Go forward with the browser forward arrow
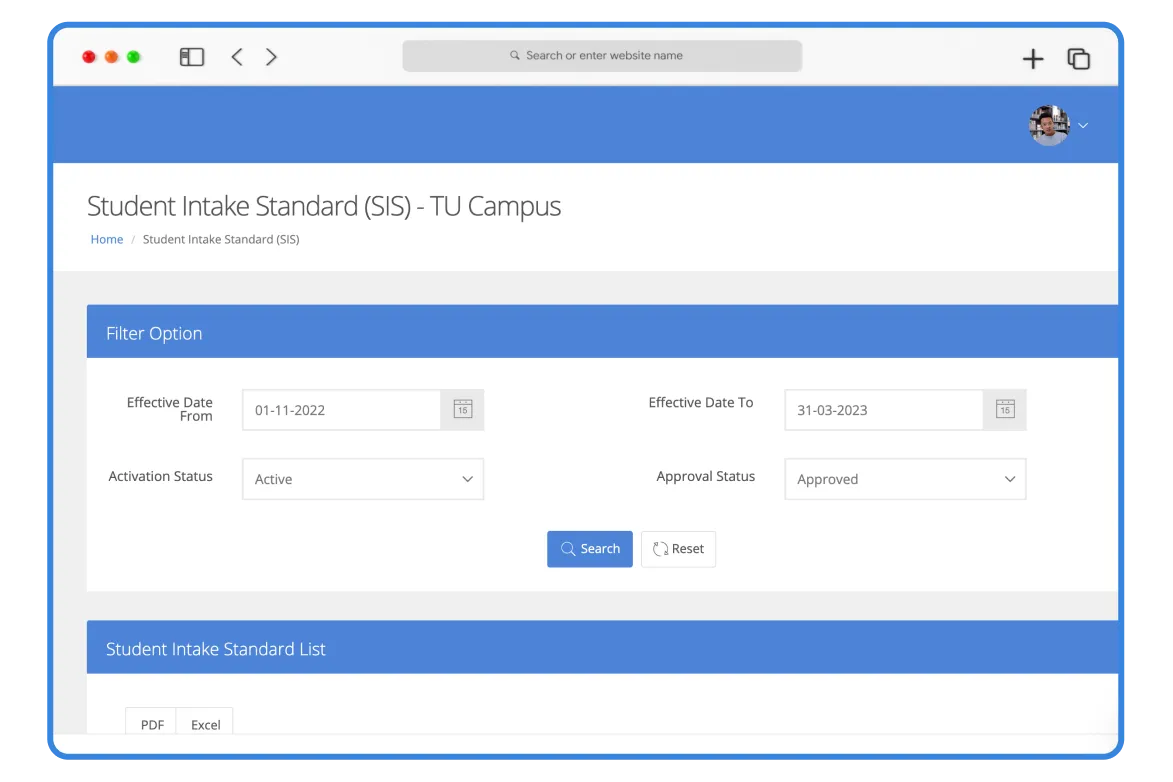This screenshot has width=1173, height=782. click(271, 57)
